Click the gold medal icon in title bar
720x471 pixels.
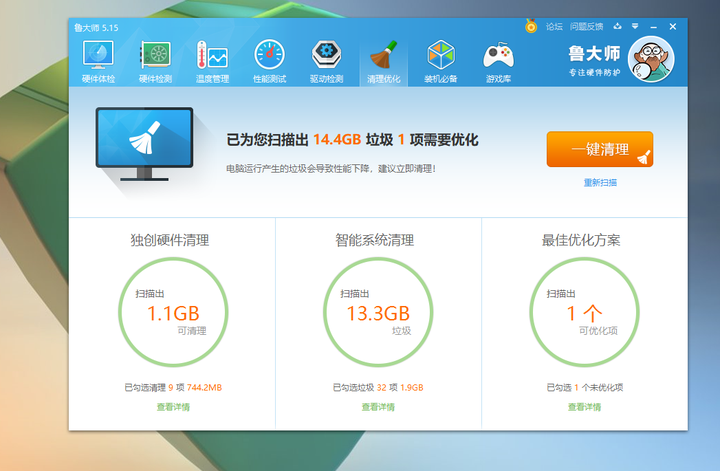[531, 26]
